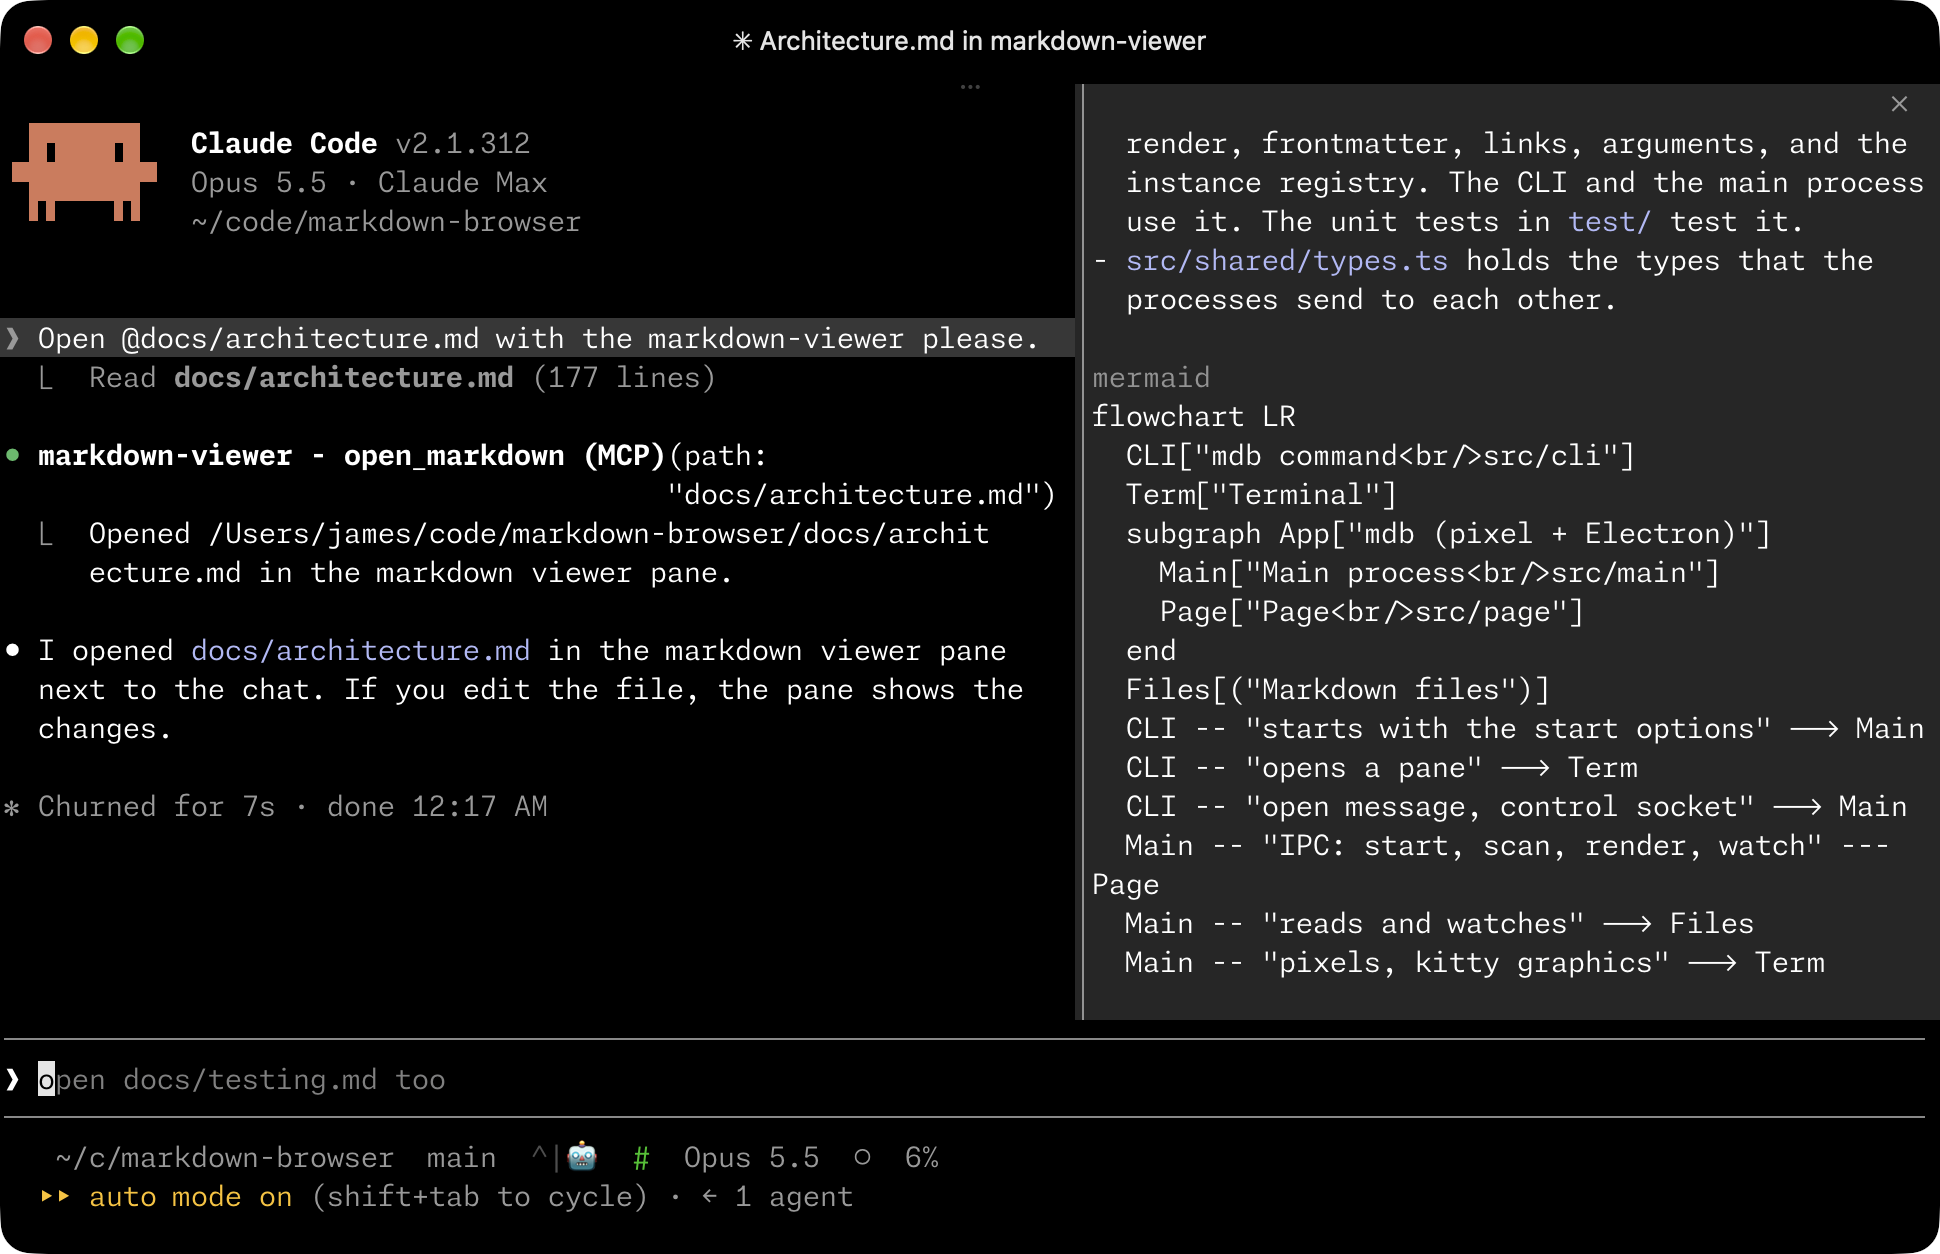
Task: Click the macOS yellow minimize window button
Action: coord(84,40)
